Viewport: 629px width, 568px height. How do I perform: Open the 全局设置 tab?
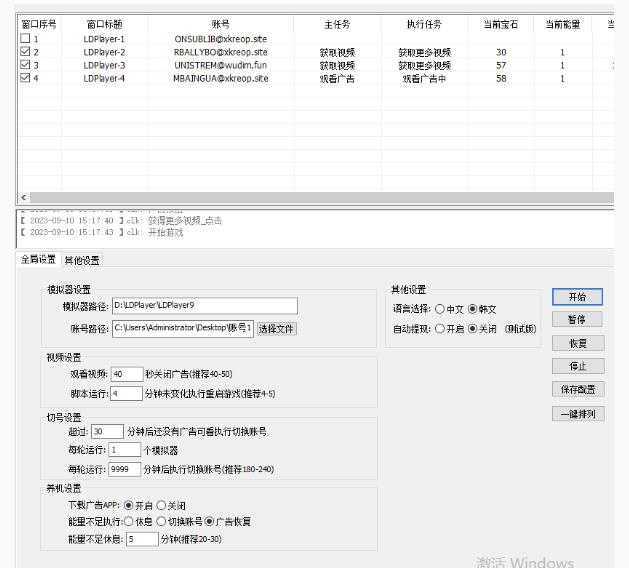(x=39, y=260)
